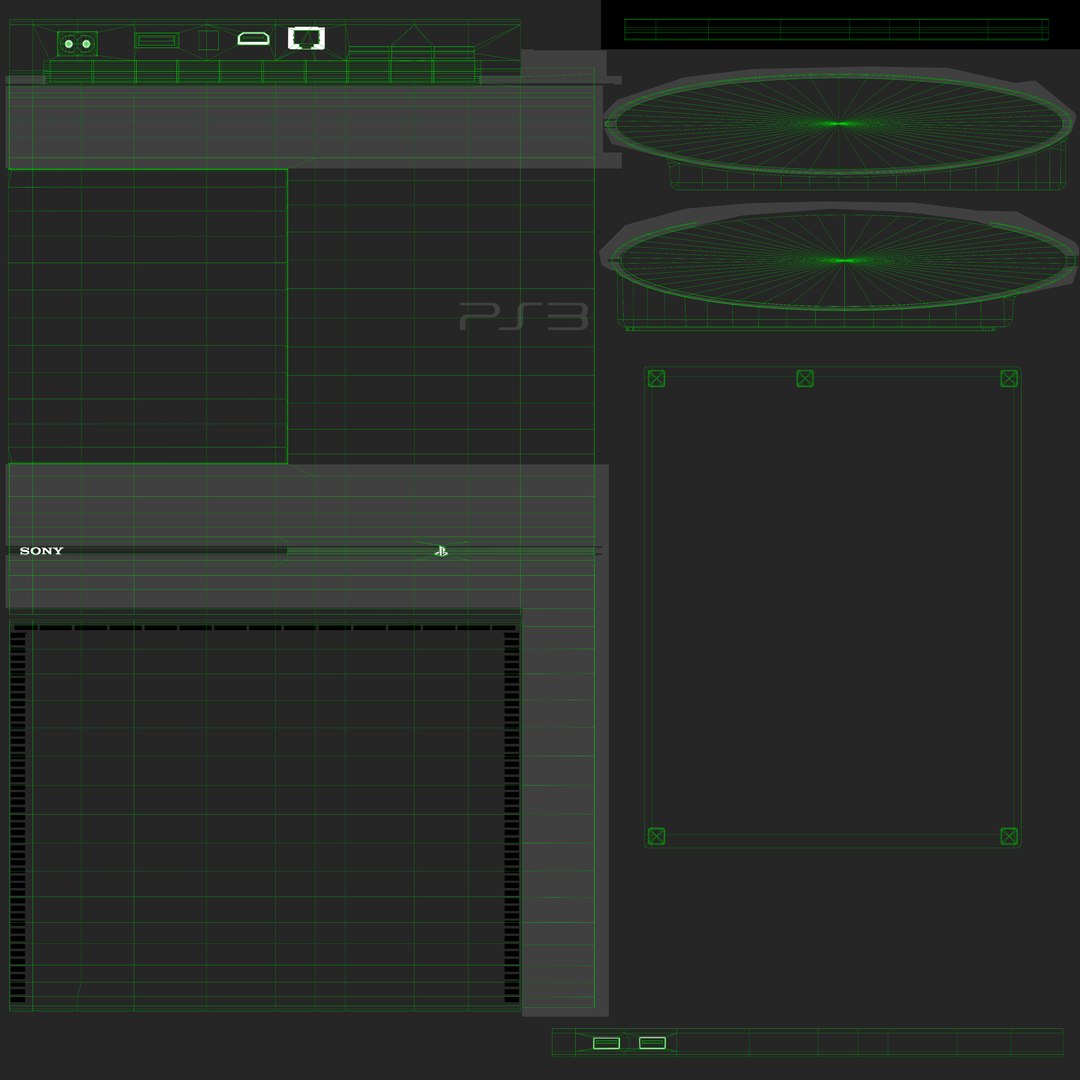Click the white Ethernet port icon
This screenshot has height=1080, width=1080.
point(307,38)
